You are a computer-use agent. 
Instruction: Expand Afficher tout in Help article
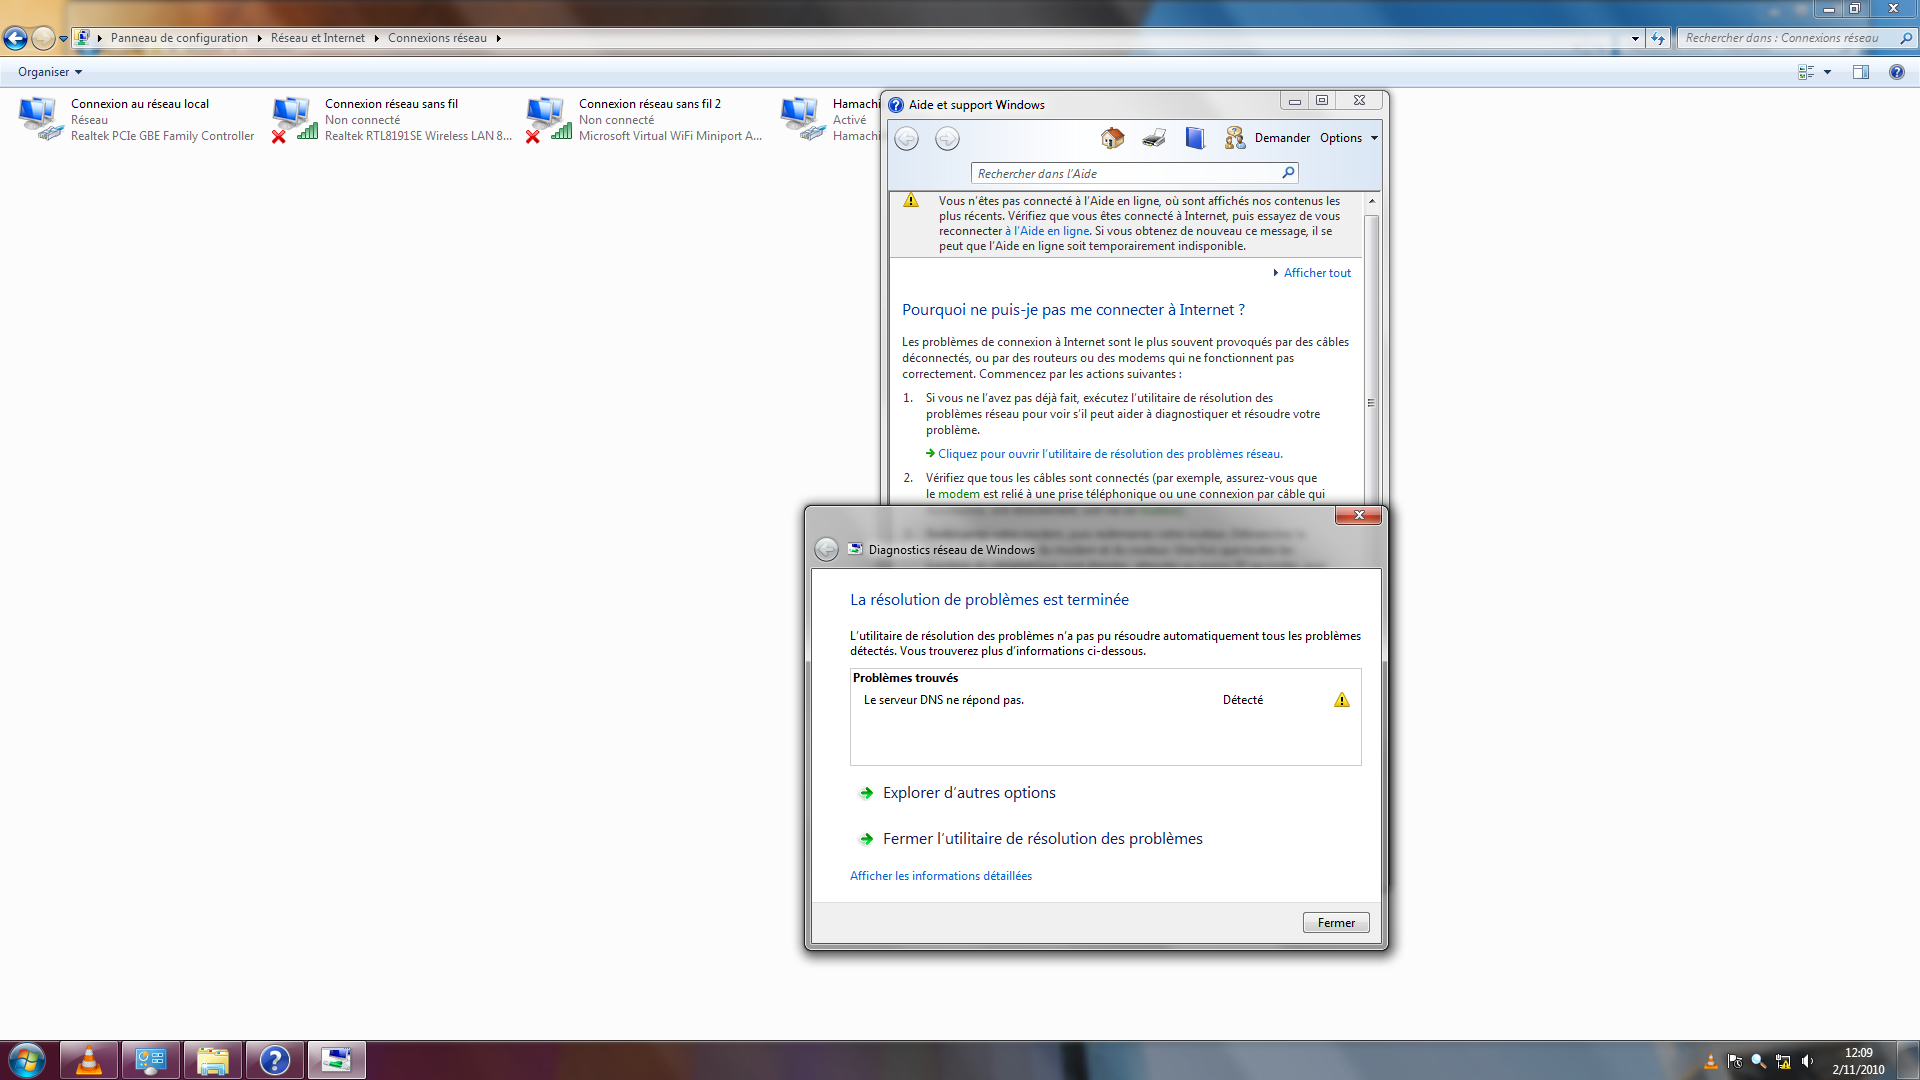pos(1316,273)
